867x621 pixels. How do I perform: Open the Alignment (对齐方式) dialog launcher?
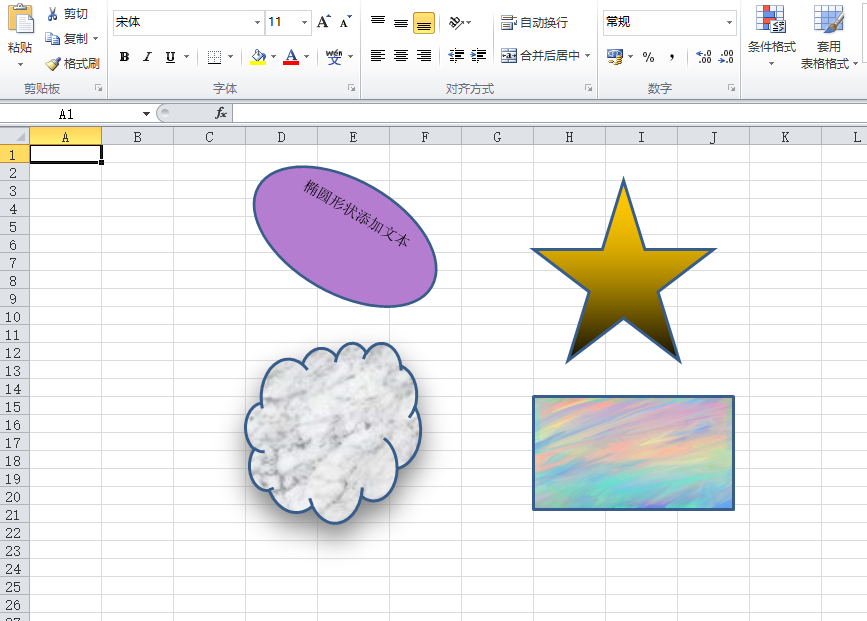click(588, 88)
